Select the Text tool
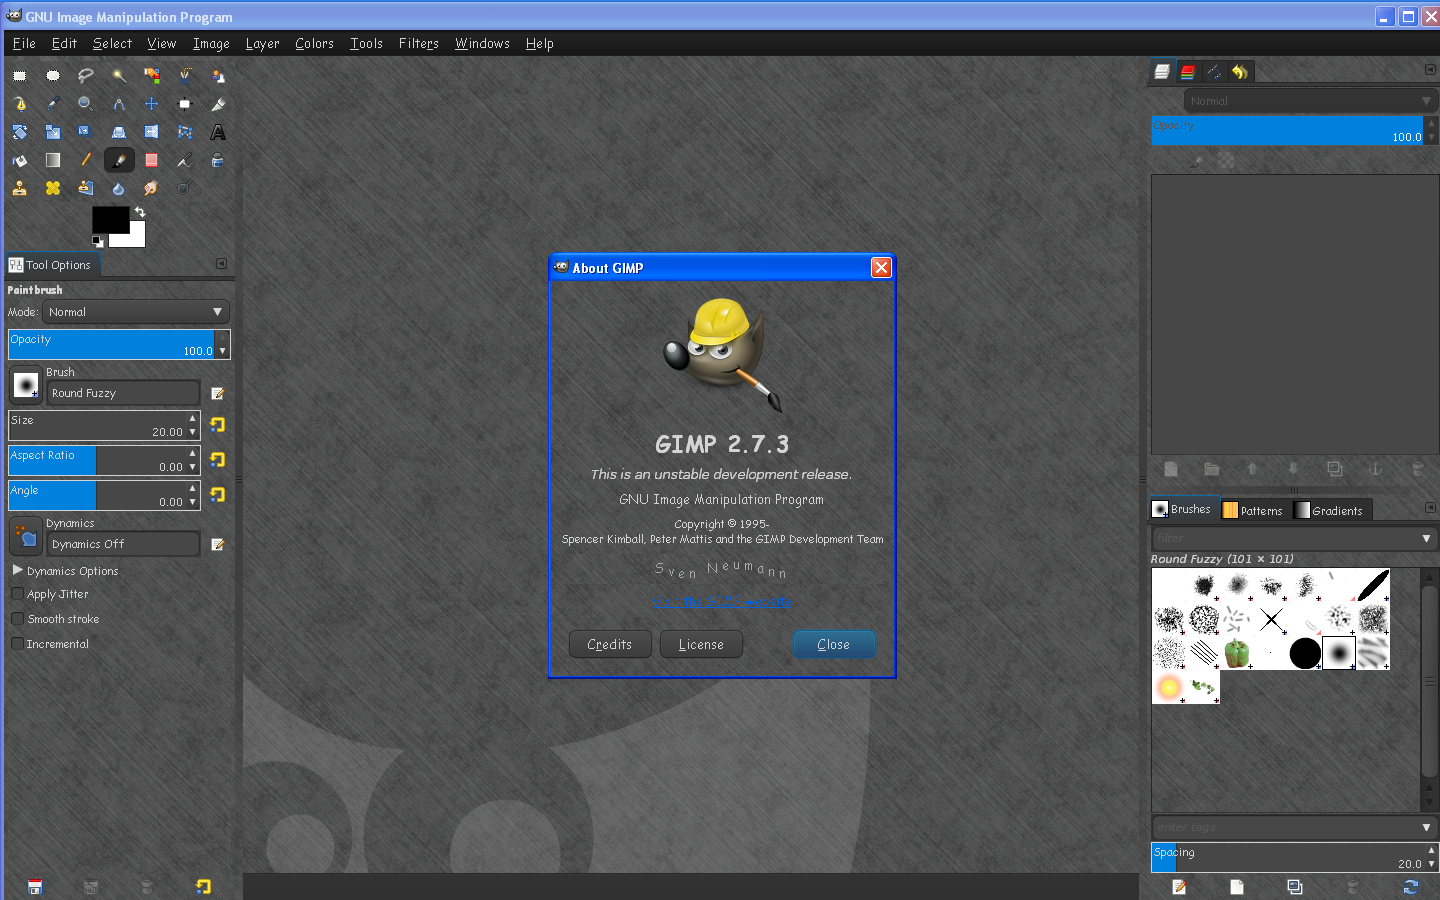 click(218, 132)
